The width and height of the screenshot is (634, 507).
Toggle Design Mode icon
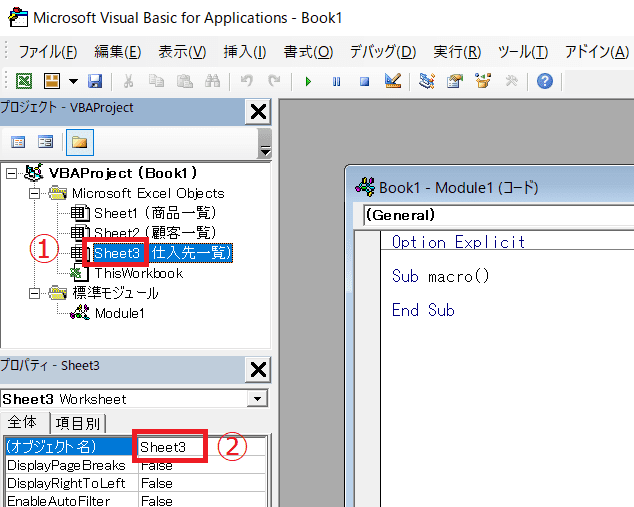click(x=392, y=82)
